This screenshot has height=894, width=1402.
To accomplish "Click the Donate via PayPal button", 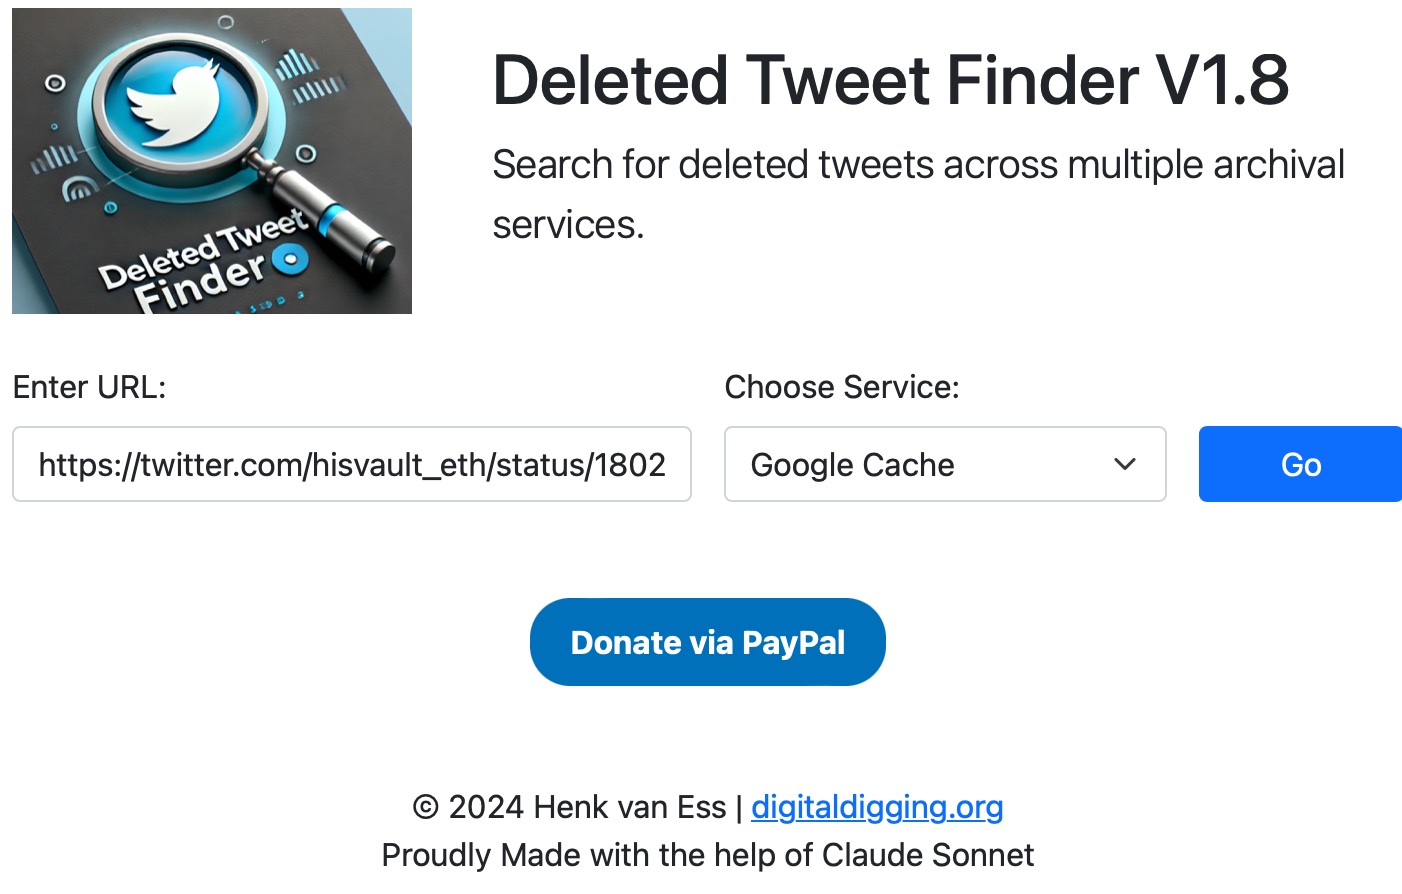I will pyautogui.click(x=707, y=641).
